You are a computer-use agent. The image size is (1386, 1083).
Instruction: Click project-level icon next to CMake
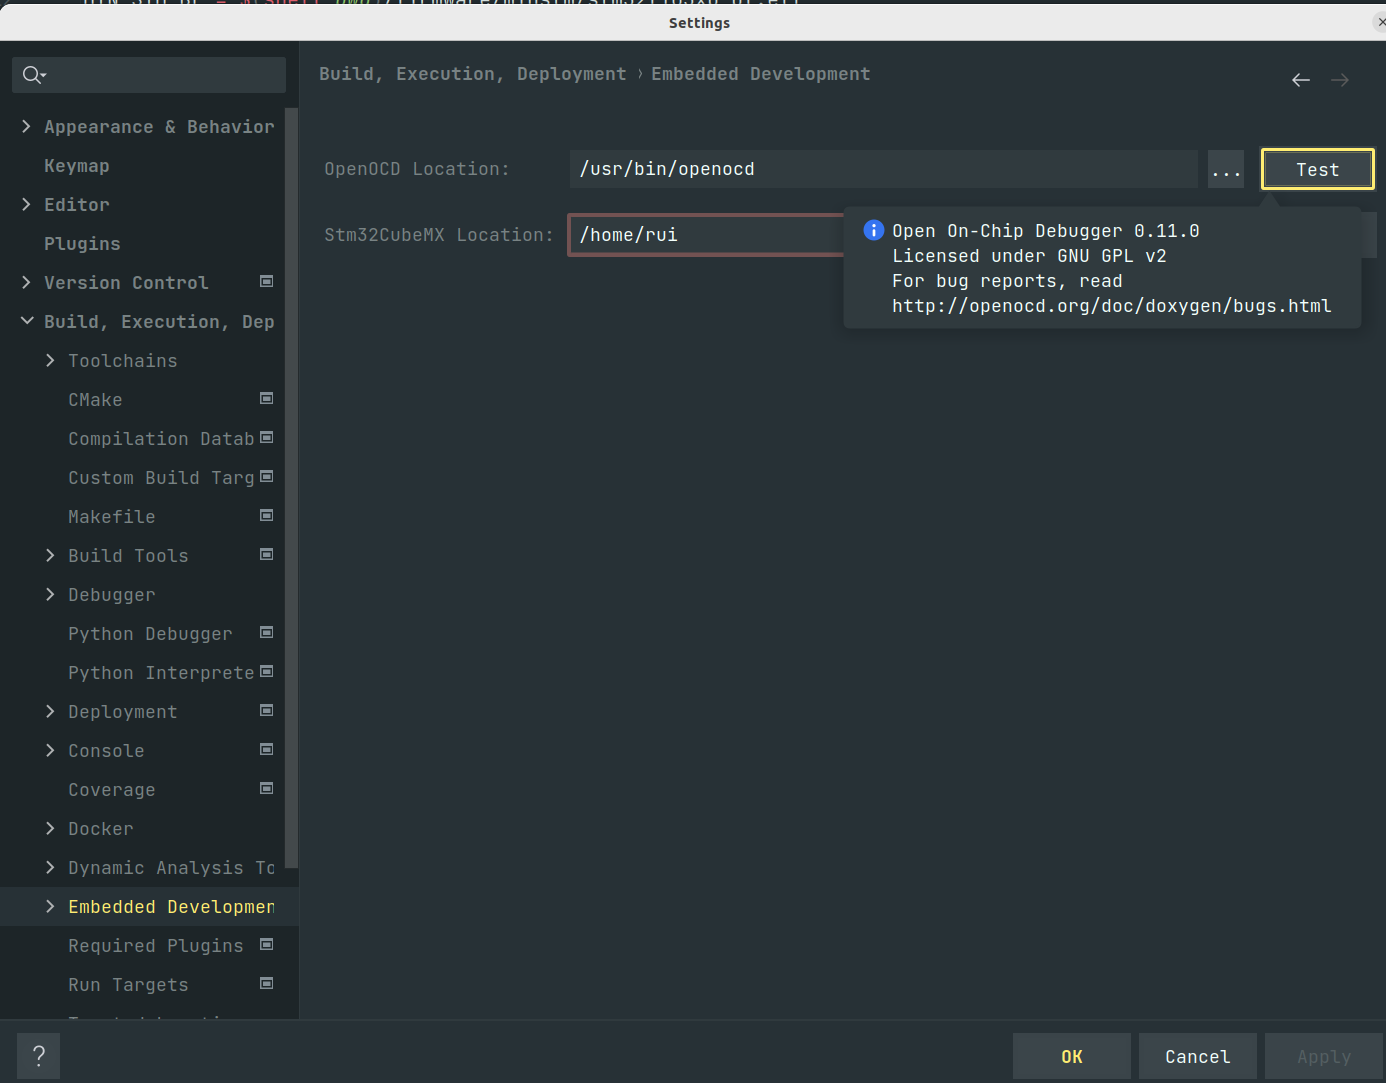click(x=267, y=399)
